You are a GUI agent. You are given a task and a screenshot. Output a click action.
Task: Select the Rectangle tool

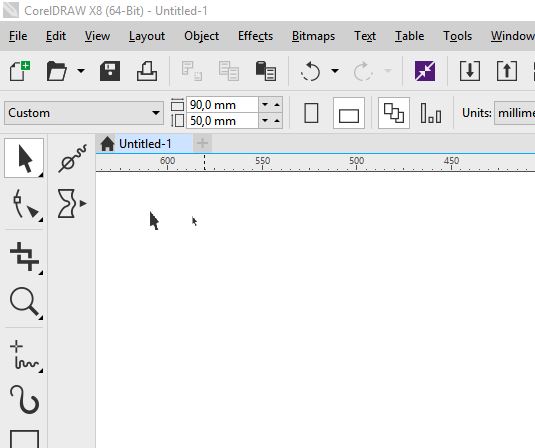pos(24,439)
